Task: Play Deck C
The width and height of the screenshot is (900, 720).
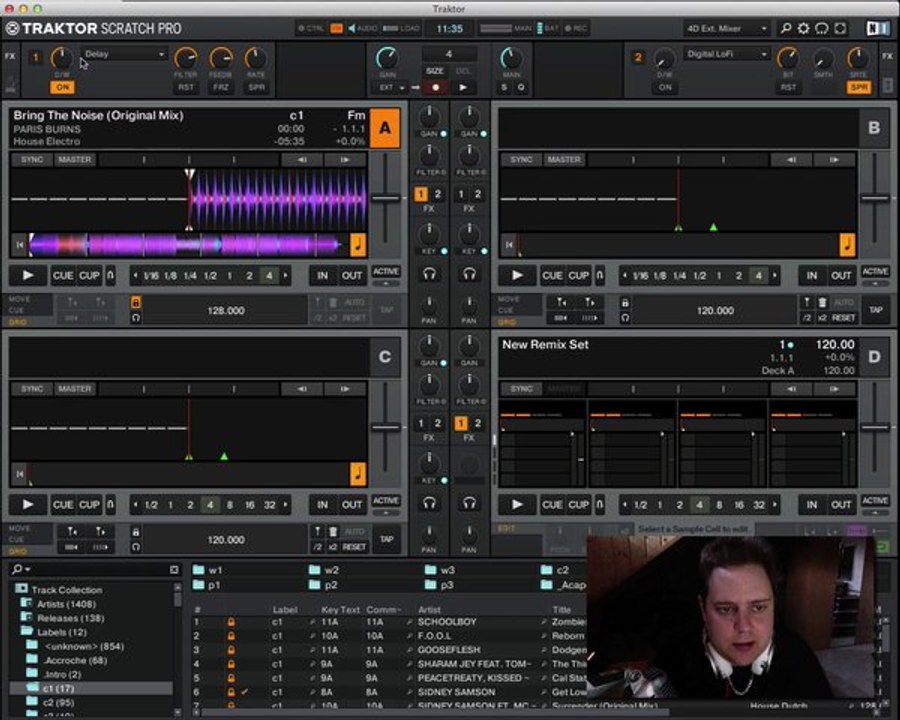Action: [28, 505]
